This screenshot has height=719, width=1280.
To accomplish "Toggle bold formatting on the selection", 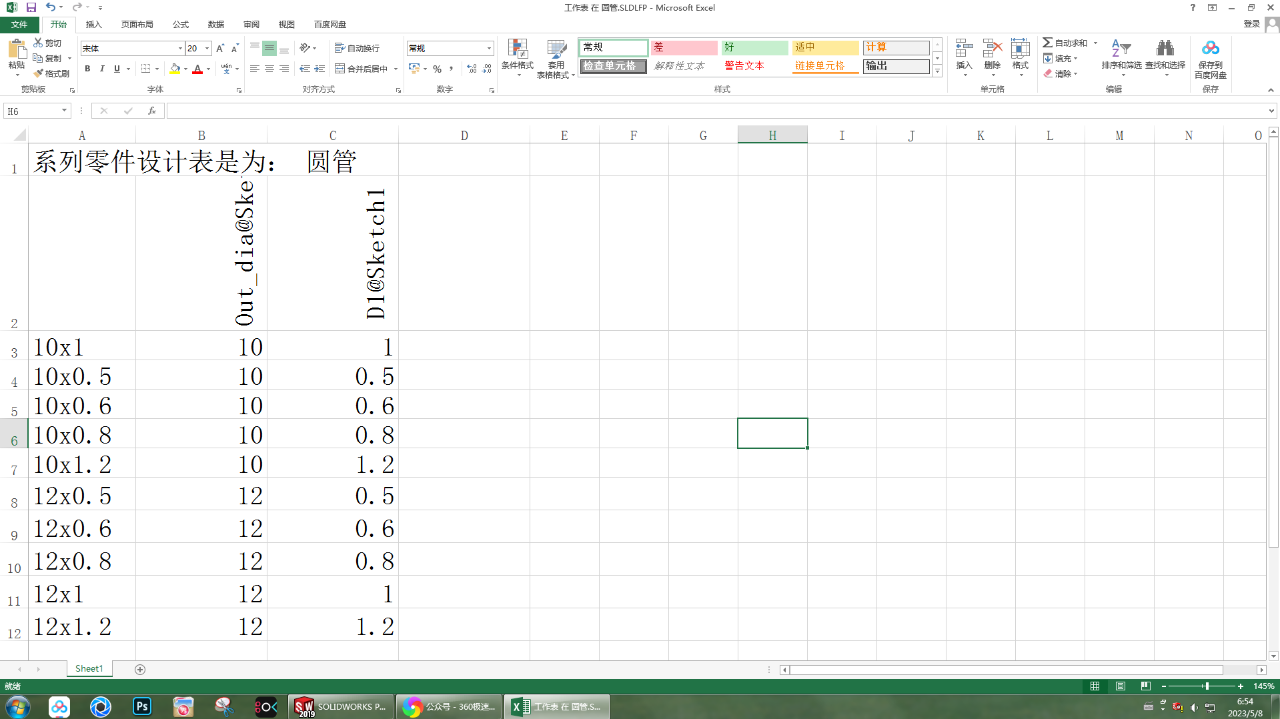I will 87,68.
